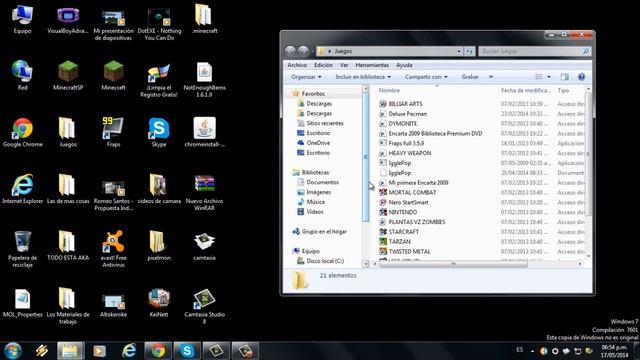Viewport: 640px width, 360px height.
Task: Select OneDrive in navigation pane
Action: pyautogui.click(x=318, y=143)
